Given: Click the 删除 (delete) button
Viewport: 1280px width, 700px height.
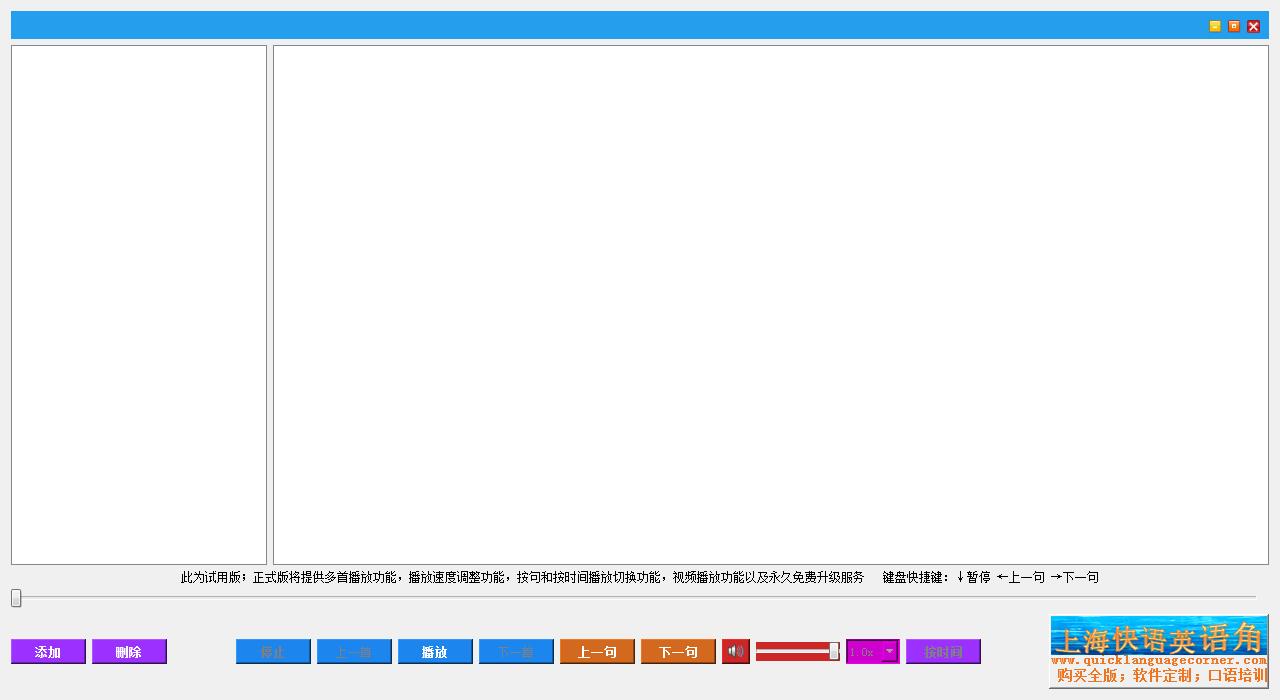Looking at the screenshot, I should (129, 652).
